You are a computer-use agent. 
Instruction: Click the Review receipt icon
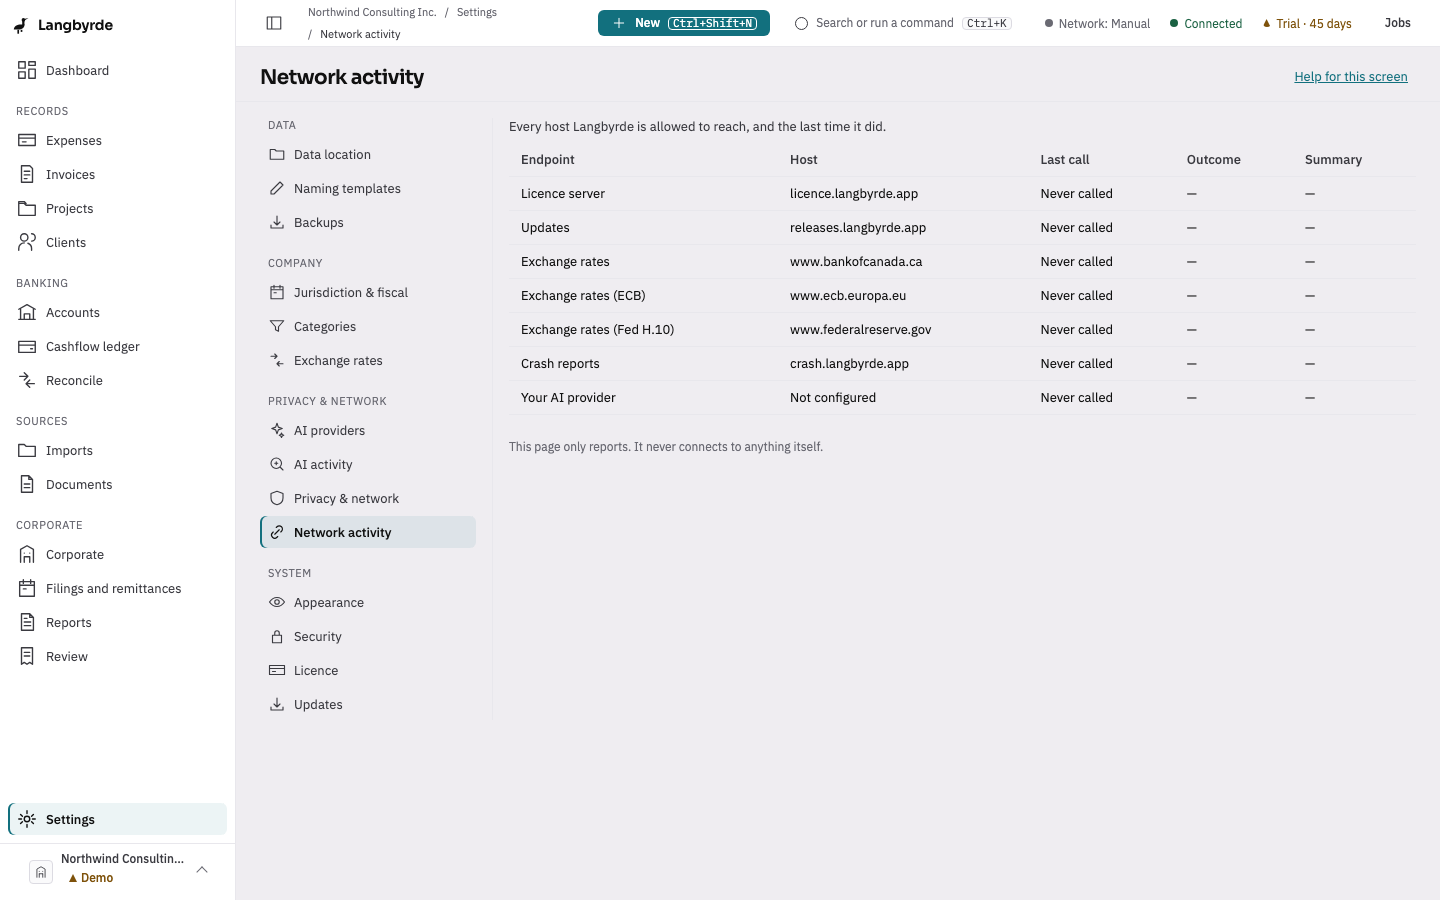coord(27,656)
